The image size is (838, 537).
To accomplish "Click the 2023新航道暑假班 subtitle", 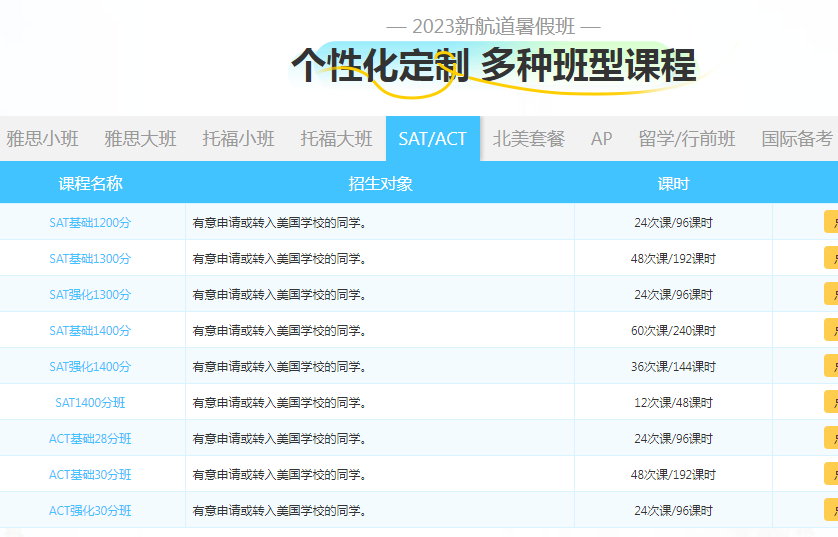I will (493, 26).
